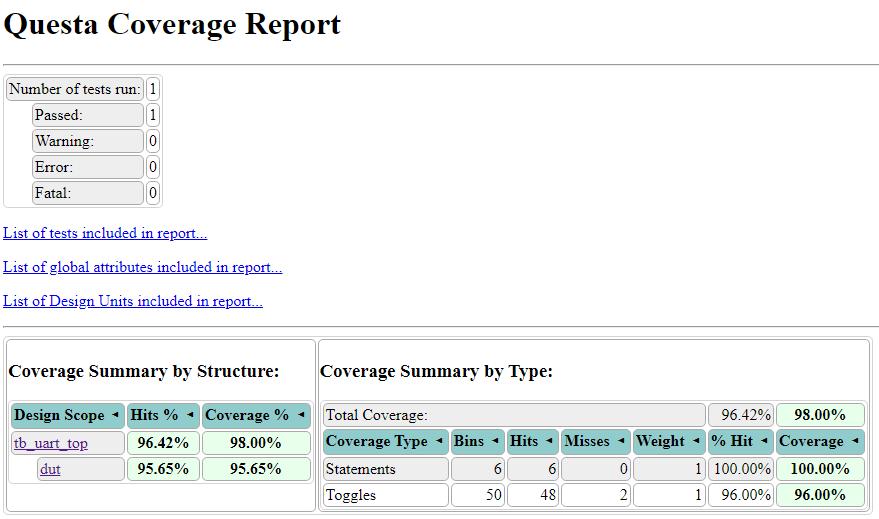Sort by Hits column in Type table

coord(549,441)
